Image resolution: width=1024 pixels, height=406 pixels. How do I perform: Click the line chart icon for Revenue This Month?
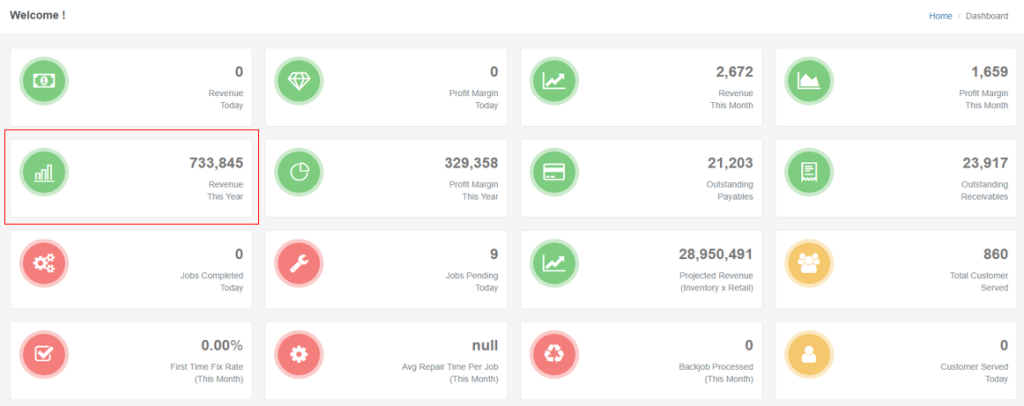click(x=554, y=81)
